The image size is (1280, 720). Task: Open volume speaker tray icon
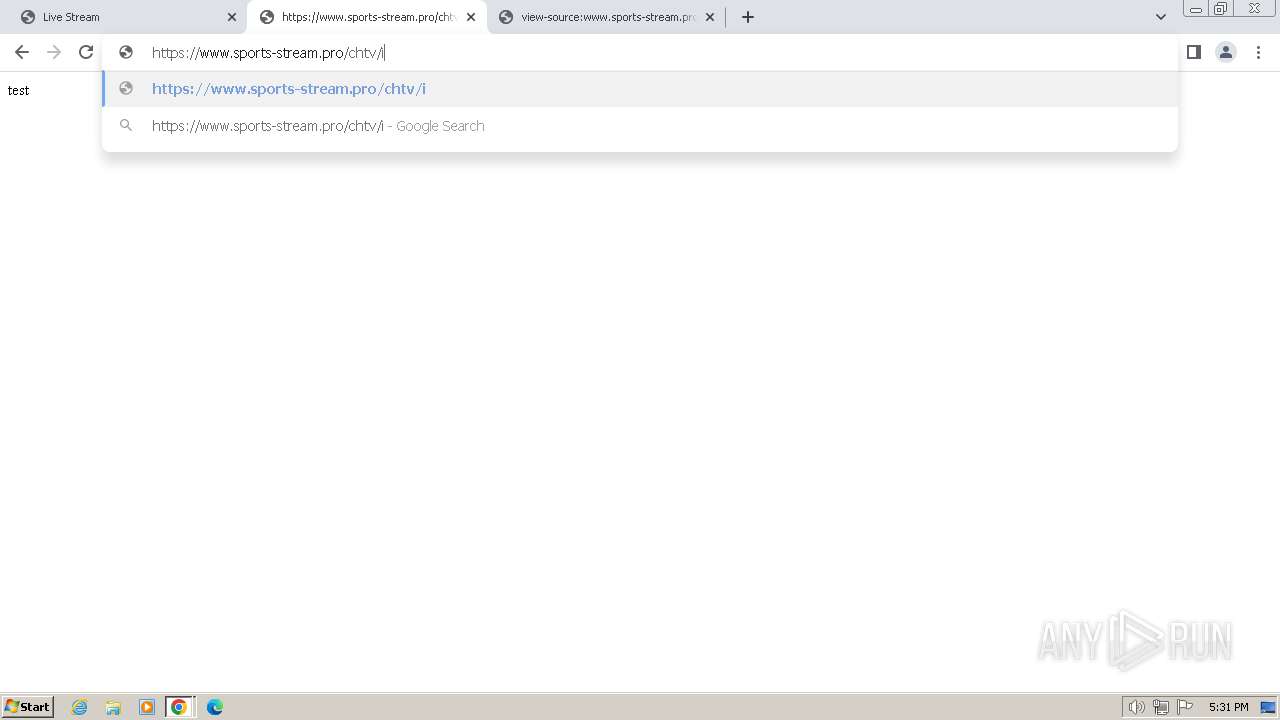coord(1136,707)
